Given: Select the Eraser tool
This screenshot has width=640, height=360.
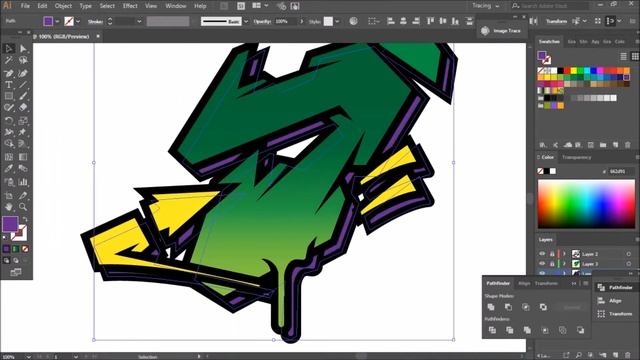Looking at the screenshot, I should [x=23, y=108].
